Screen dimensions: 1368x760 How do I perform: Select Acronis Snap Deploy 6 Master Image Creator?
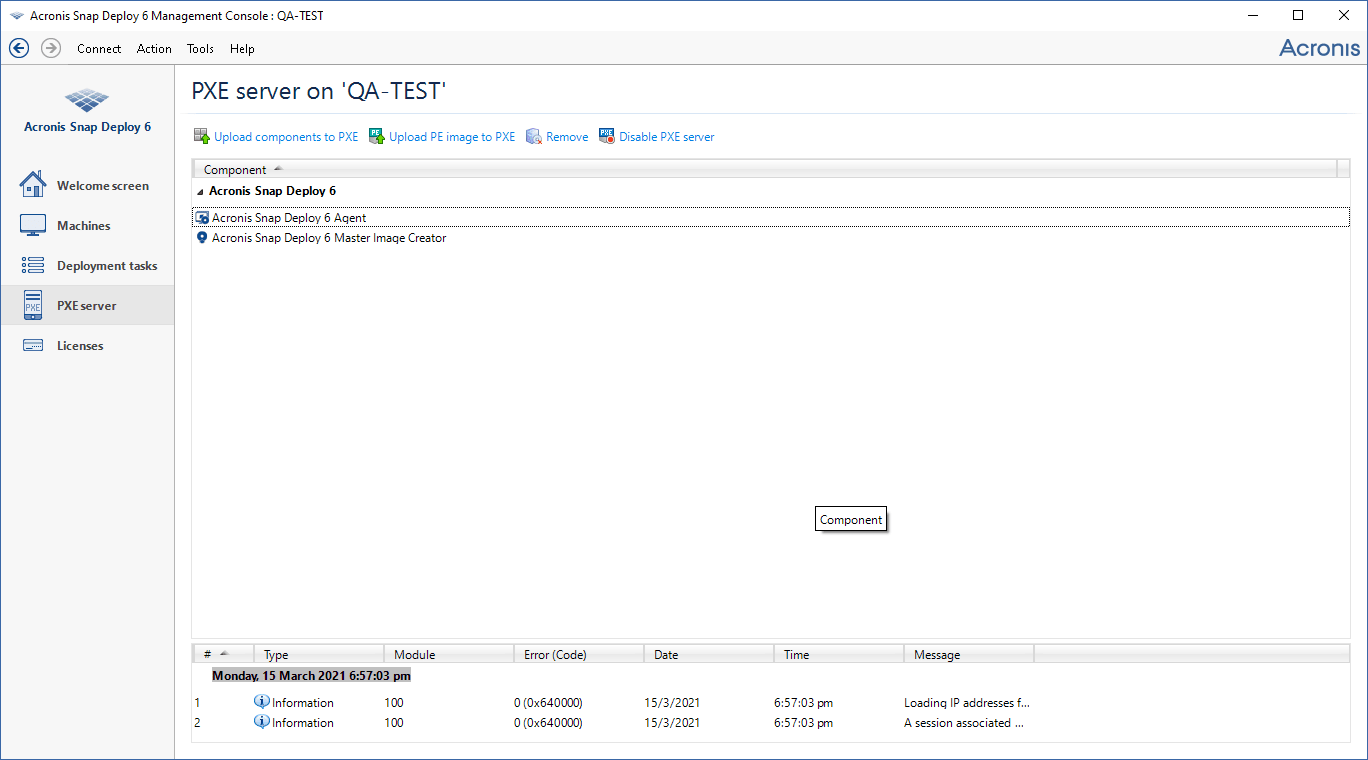[329, 237]
